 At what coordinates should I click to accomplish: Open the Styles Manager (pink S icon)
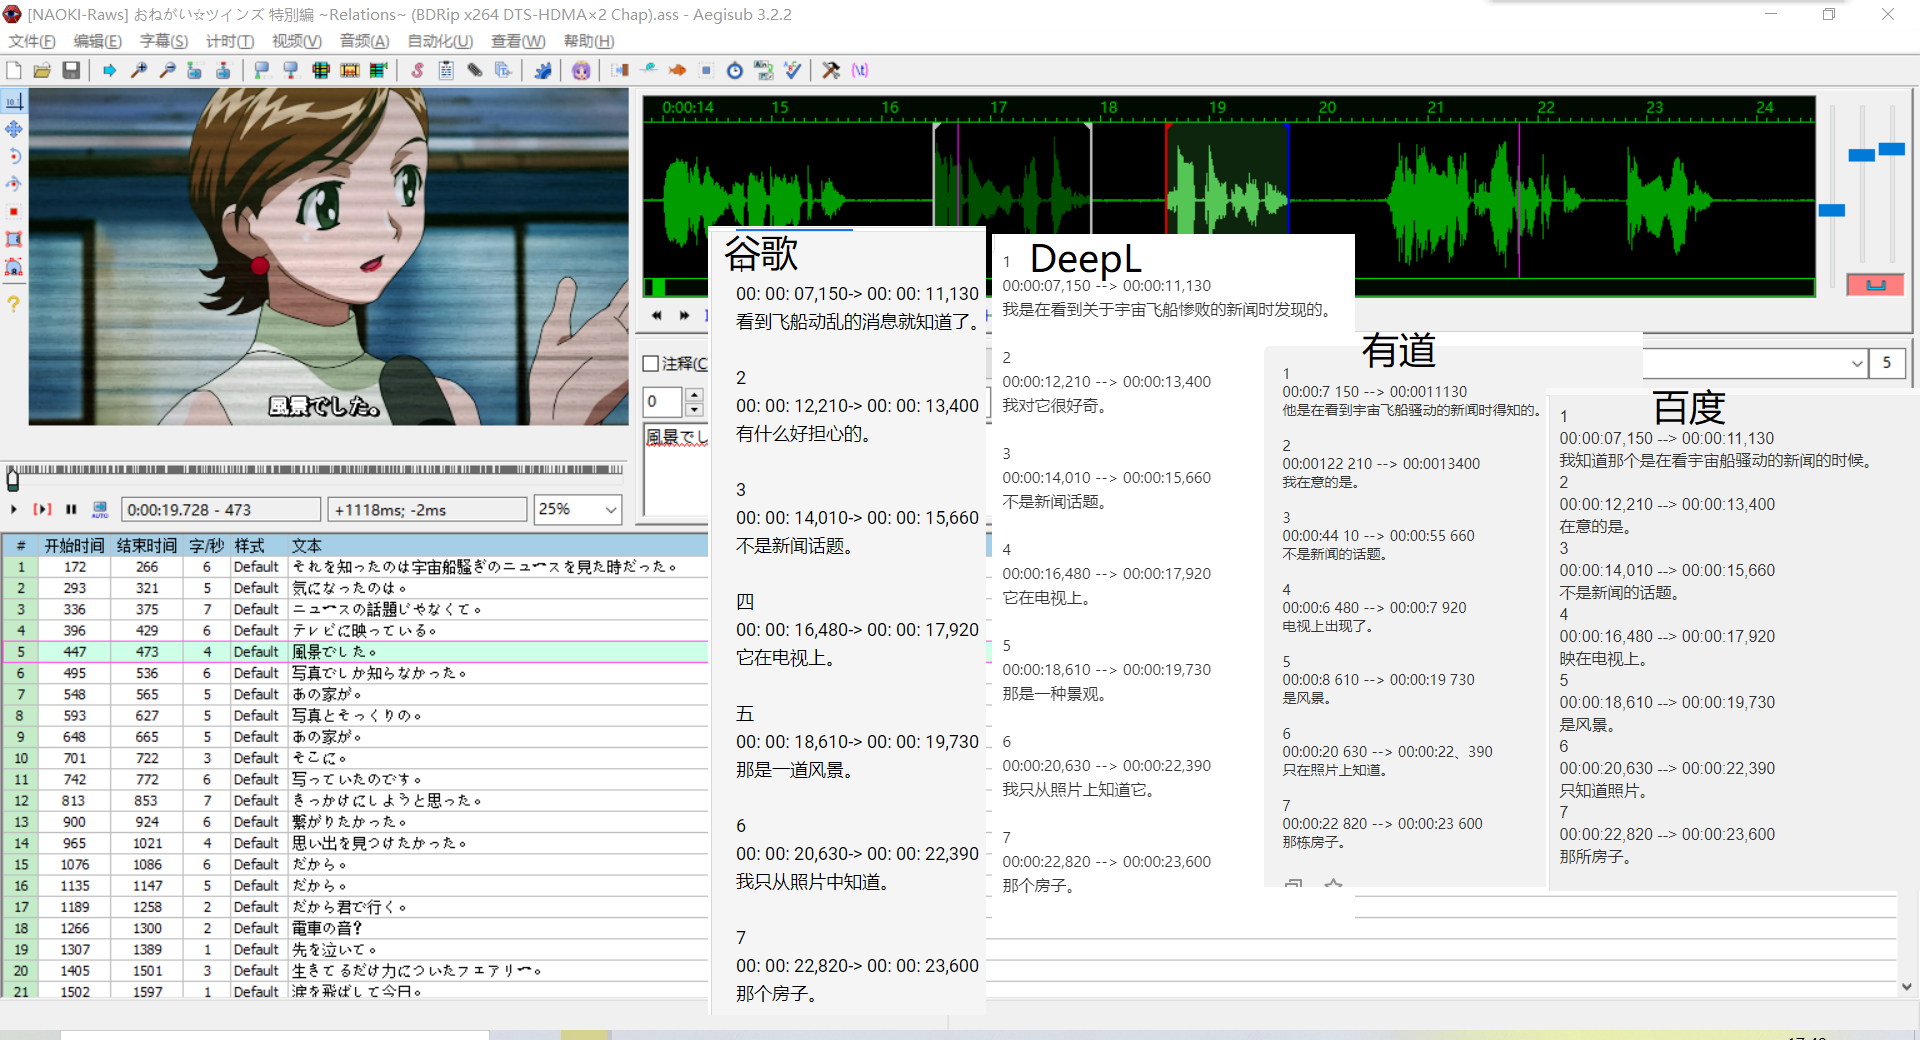click(417, 70)
